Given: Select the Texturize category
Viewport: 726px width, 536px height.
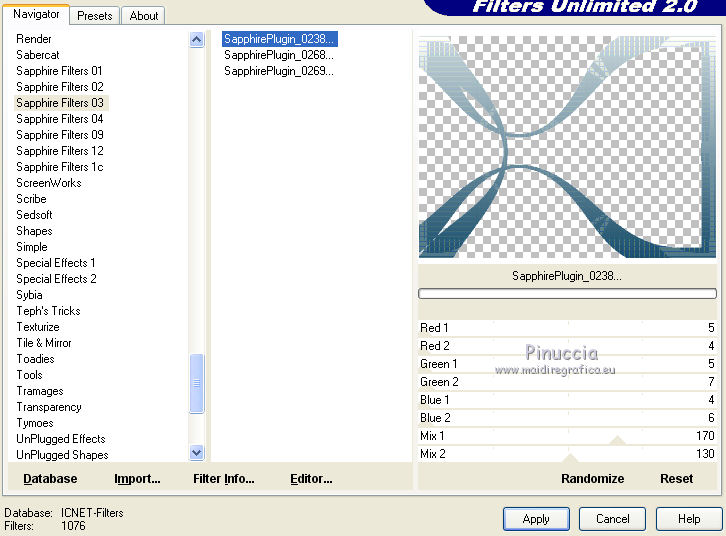Looking at the screenshot, I should pyautogui.click(x=38, y=327).
